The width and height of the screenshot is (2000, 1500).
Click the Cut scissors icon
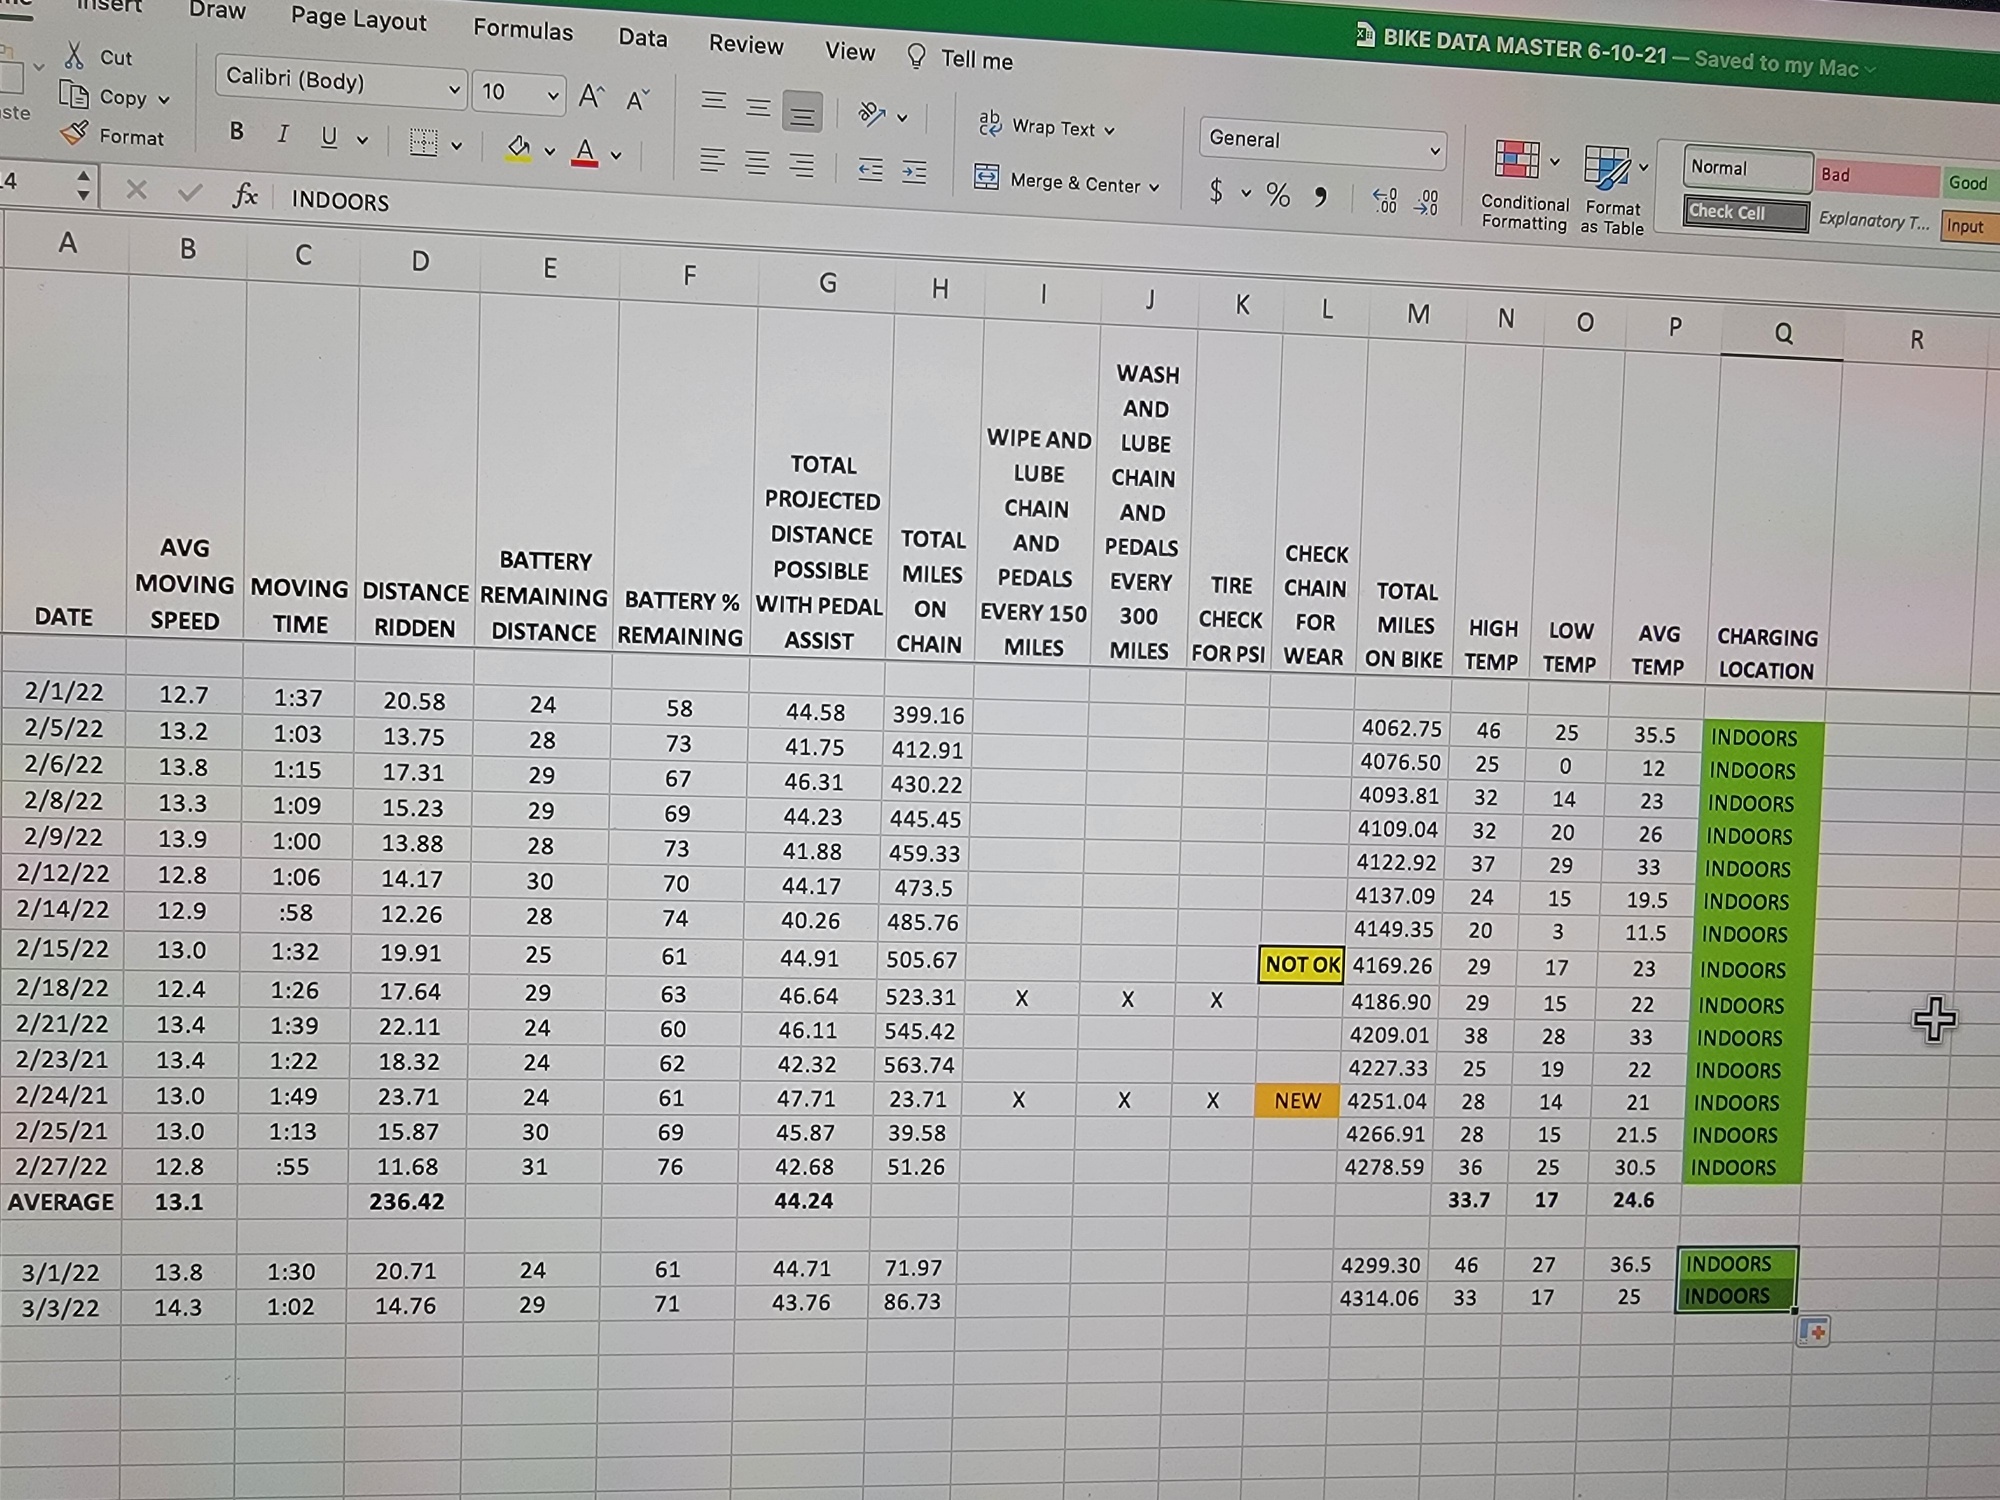[x=74, y=54]
